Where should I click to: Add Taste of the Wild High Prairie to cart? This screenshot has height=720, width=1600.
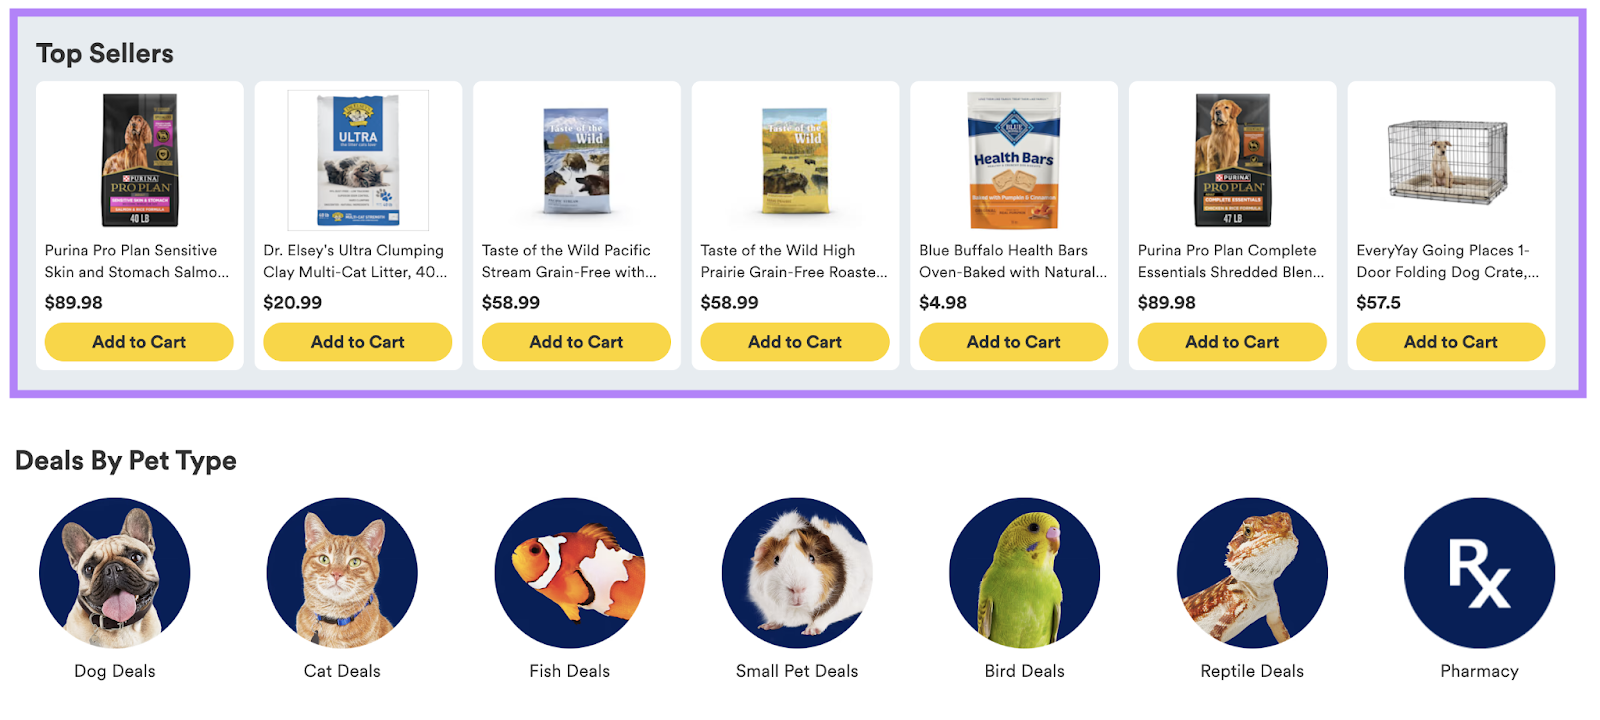[795, 341]
